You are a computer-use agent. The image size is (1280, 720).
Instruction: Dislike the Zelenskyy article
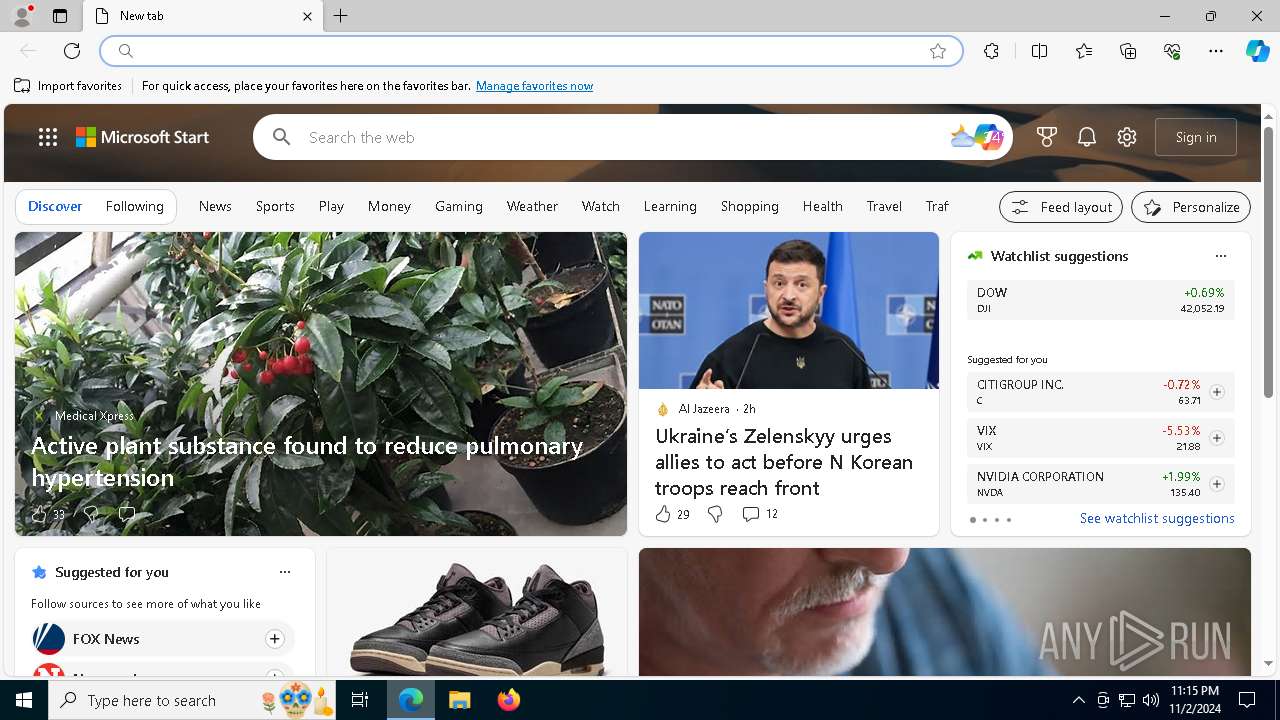pyautogui.click(x=715, y=514)
